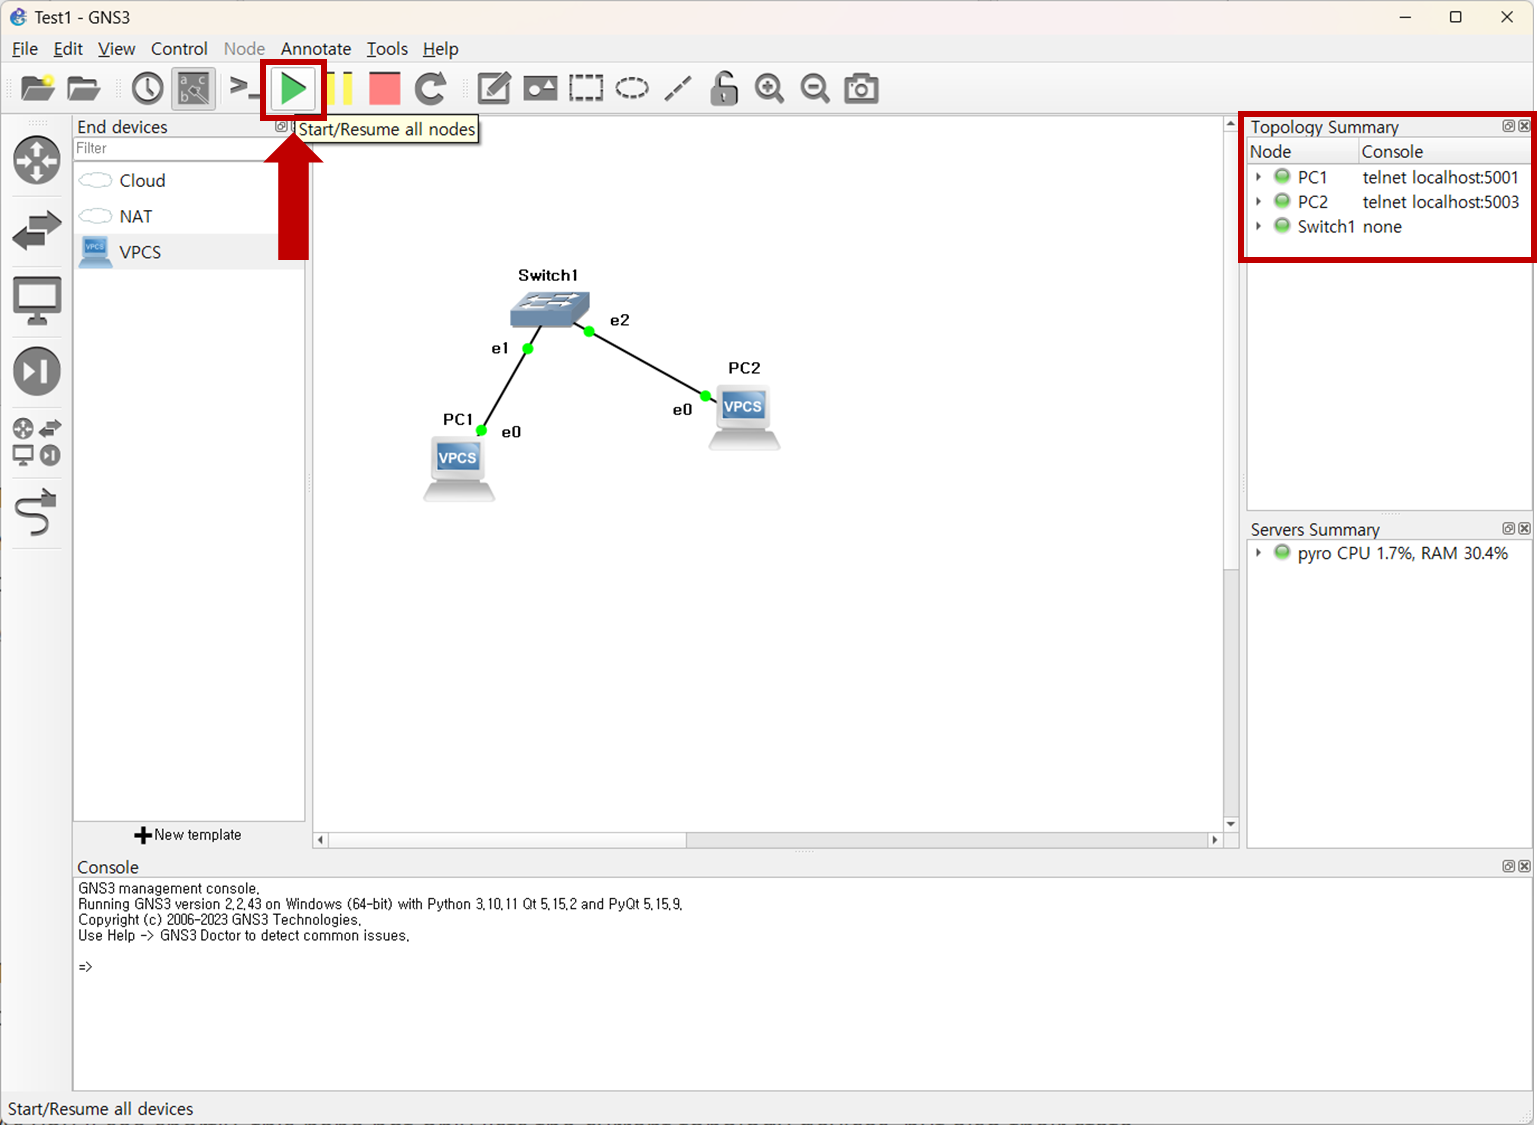Screen dimensions: 1537x1125
Task: Select the PC1 VPCS node on canvas
Action: pyautogui.click(x=458, y=468)
